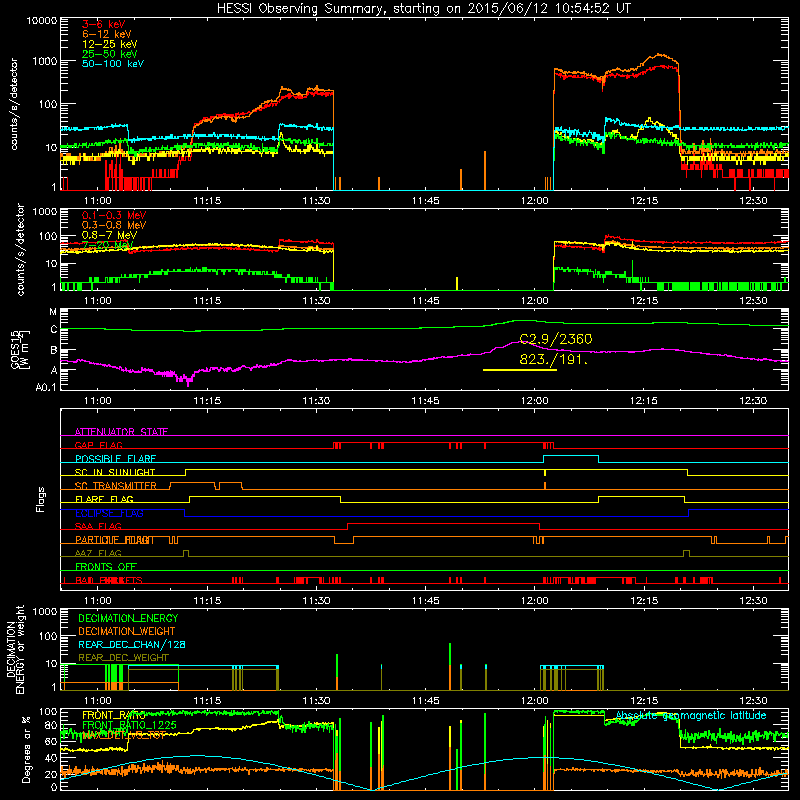Click the 12:15 tick under the Flags panel
The image size is (800, 800).
644,601
